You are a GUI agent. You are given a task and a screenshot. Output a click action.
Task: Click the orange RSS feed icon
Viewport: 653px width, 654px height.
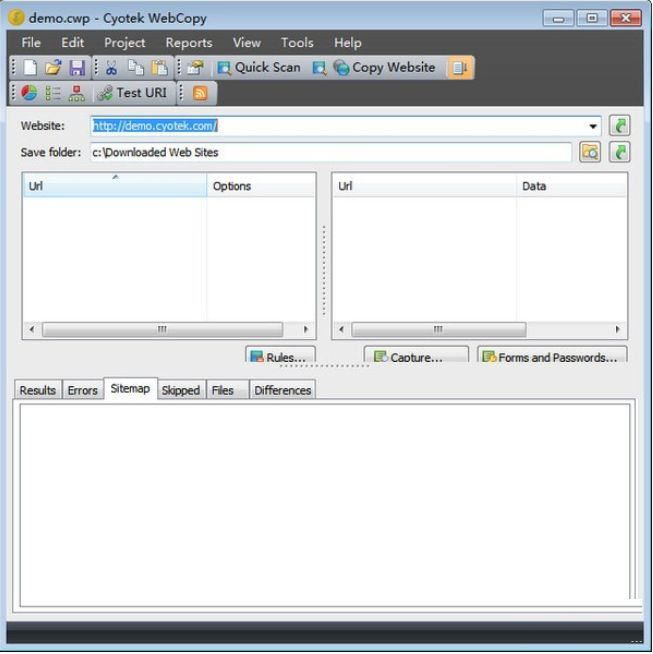[200, 93]
